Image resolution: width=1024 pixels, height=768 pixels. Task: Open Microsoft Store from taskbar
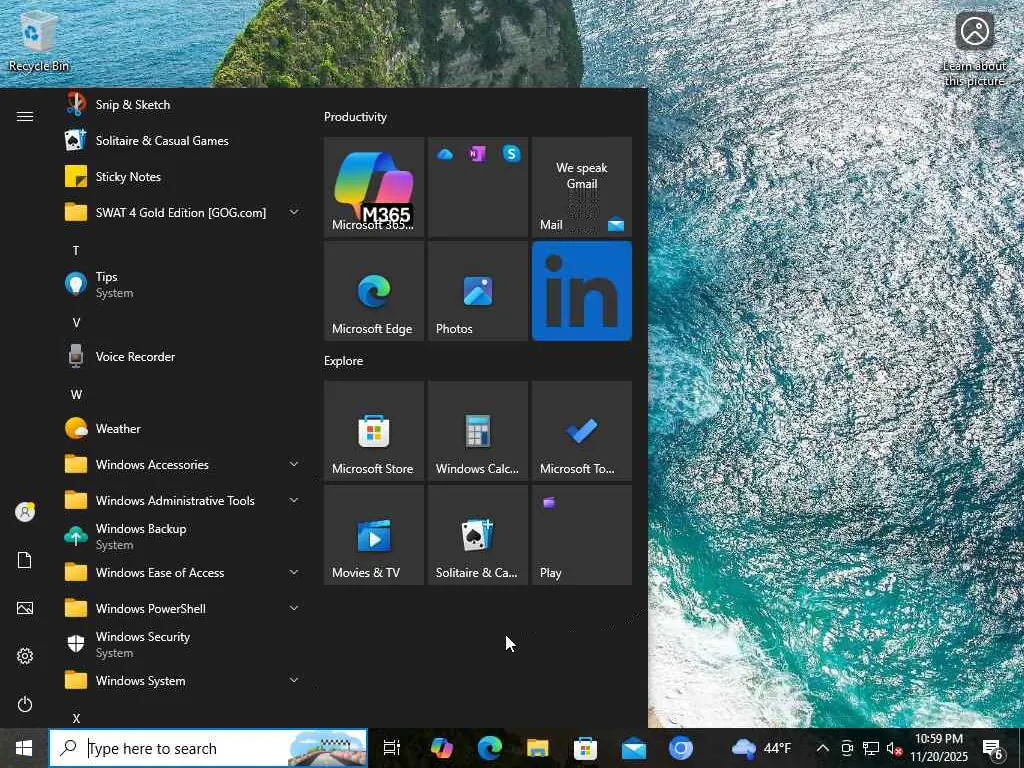585,748
